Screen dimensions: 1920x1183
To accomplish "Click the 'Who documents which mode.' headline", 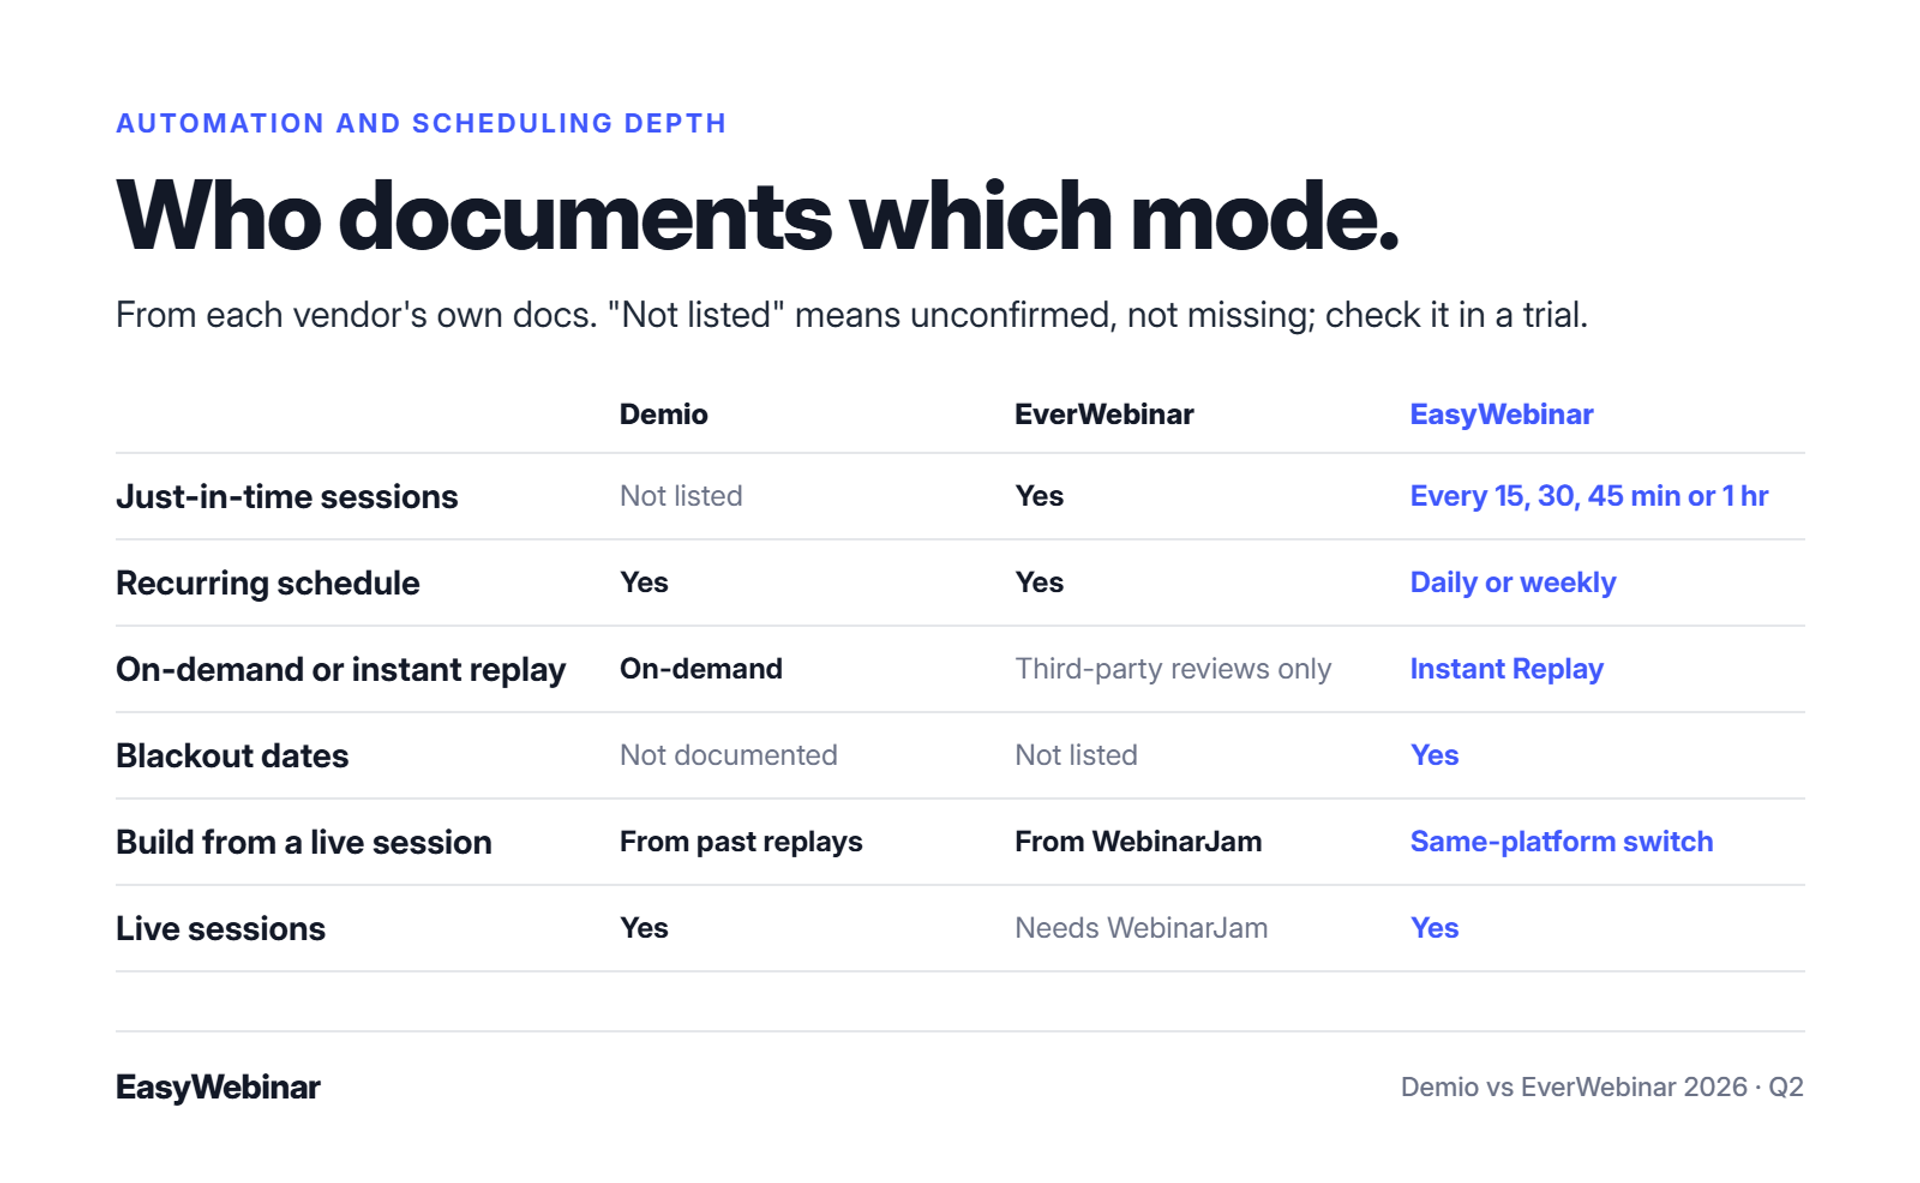I will 757,216.
